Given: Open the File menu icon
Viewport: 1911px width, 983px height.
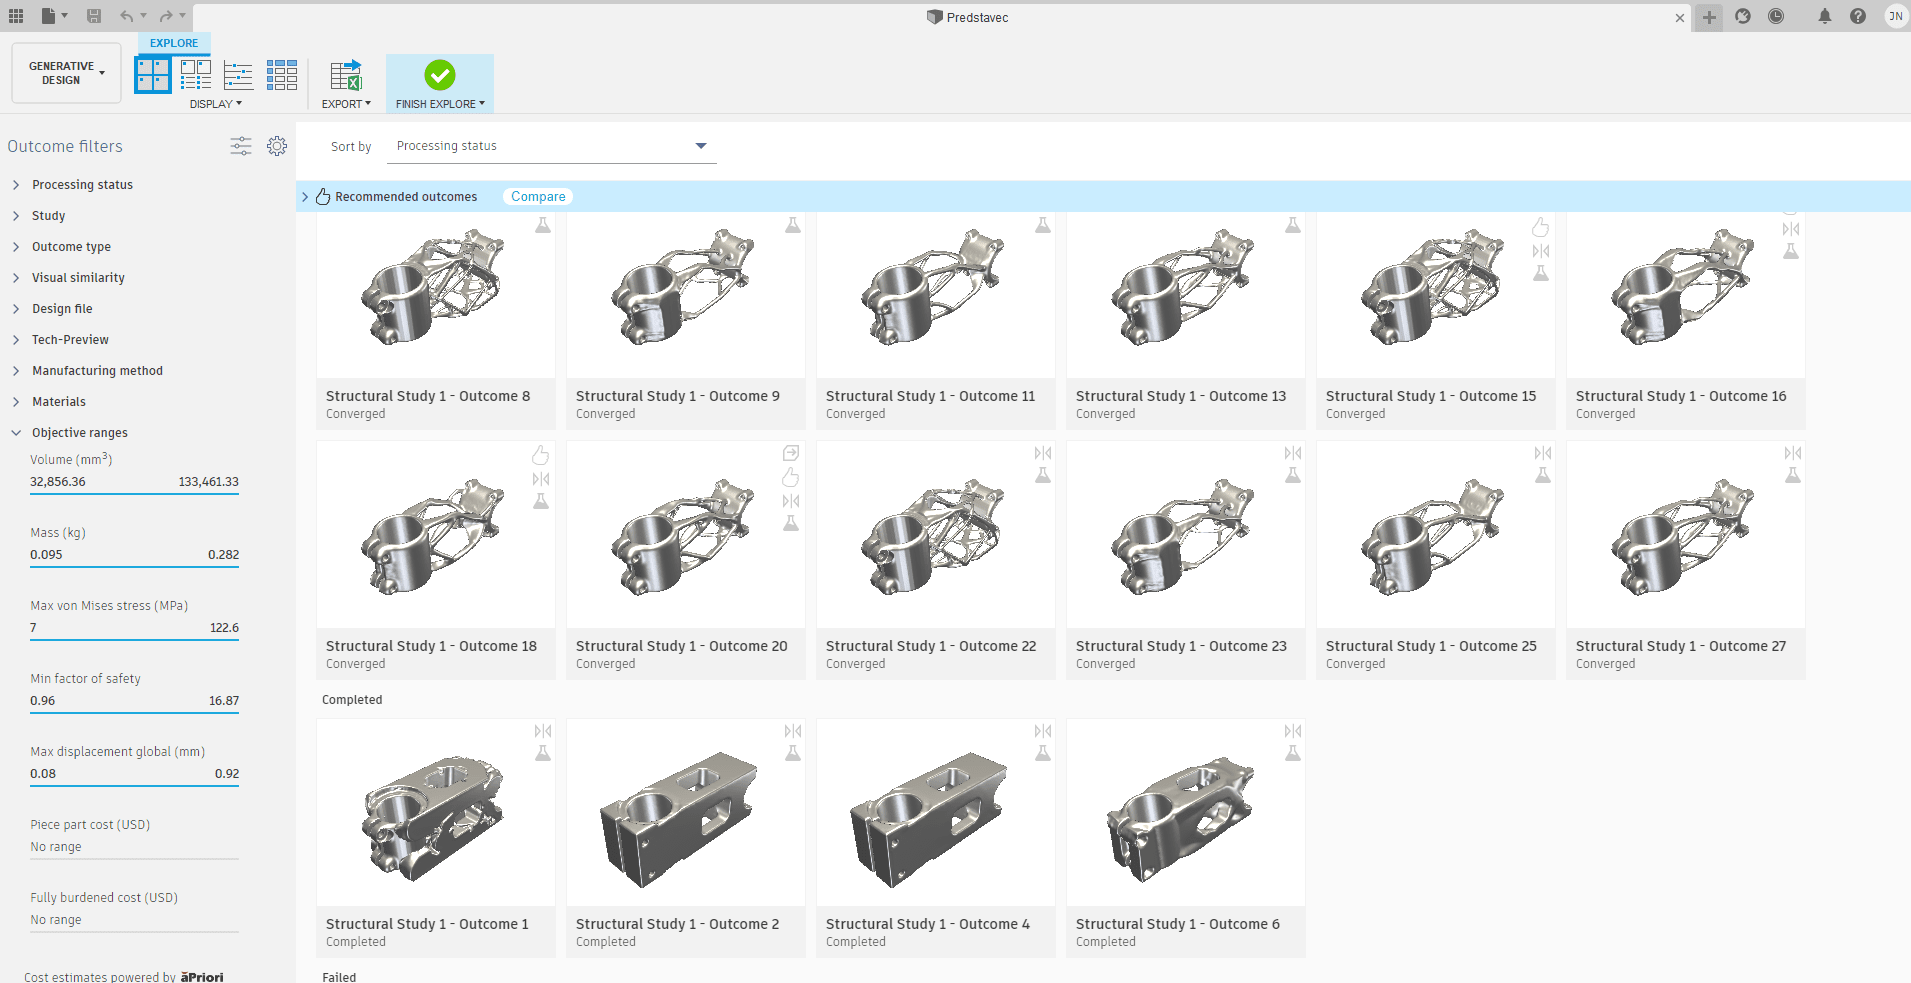Looking at the screenshot, I should (x=53, y=16).
